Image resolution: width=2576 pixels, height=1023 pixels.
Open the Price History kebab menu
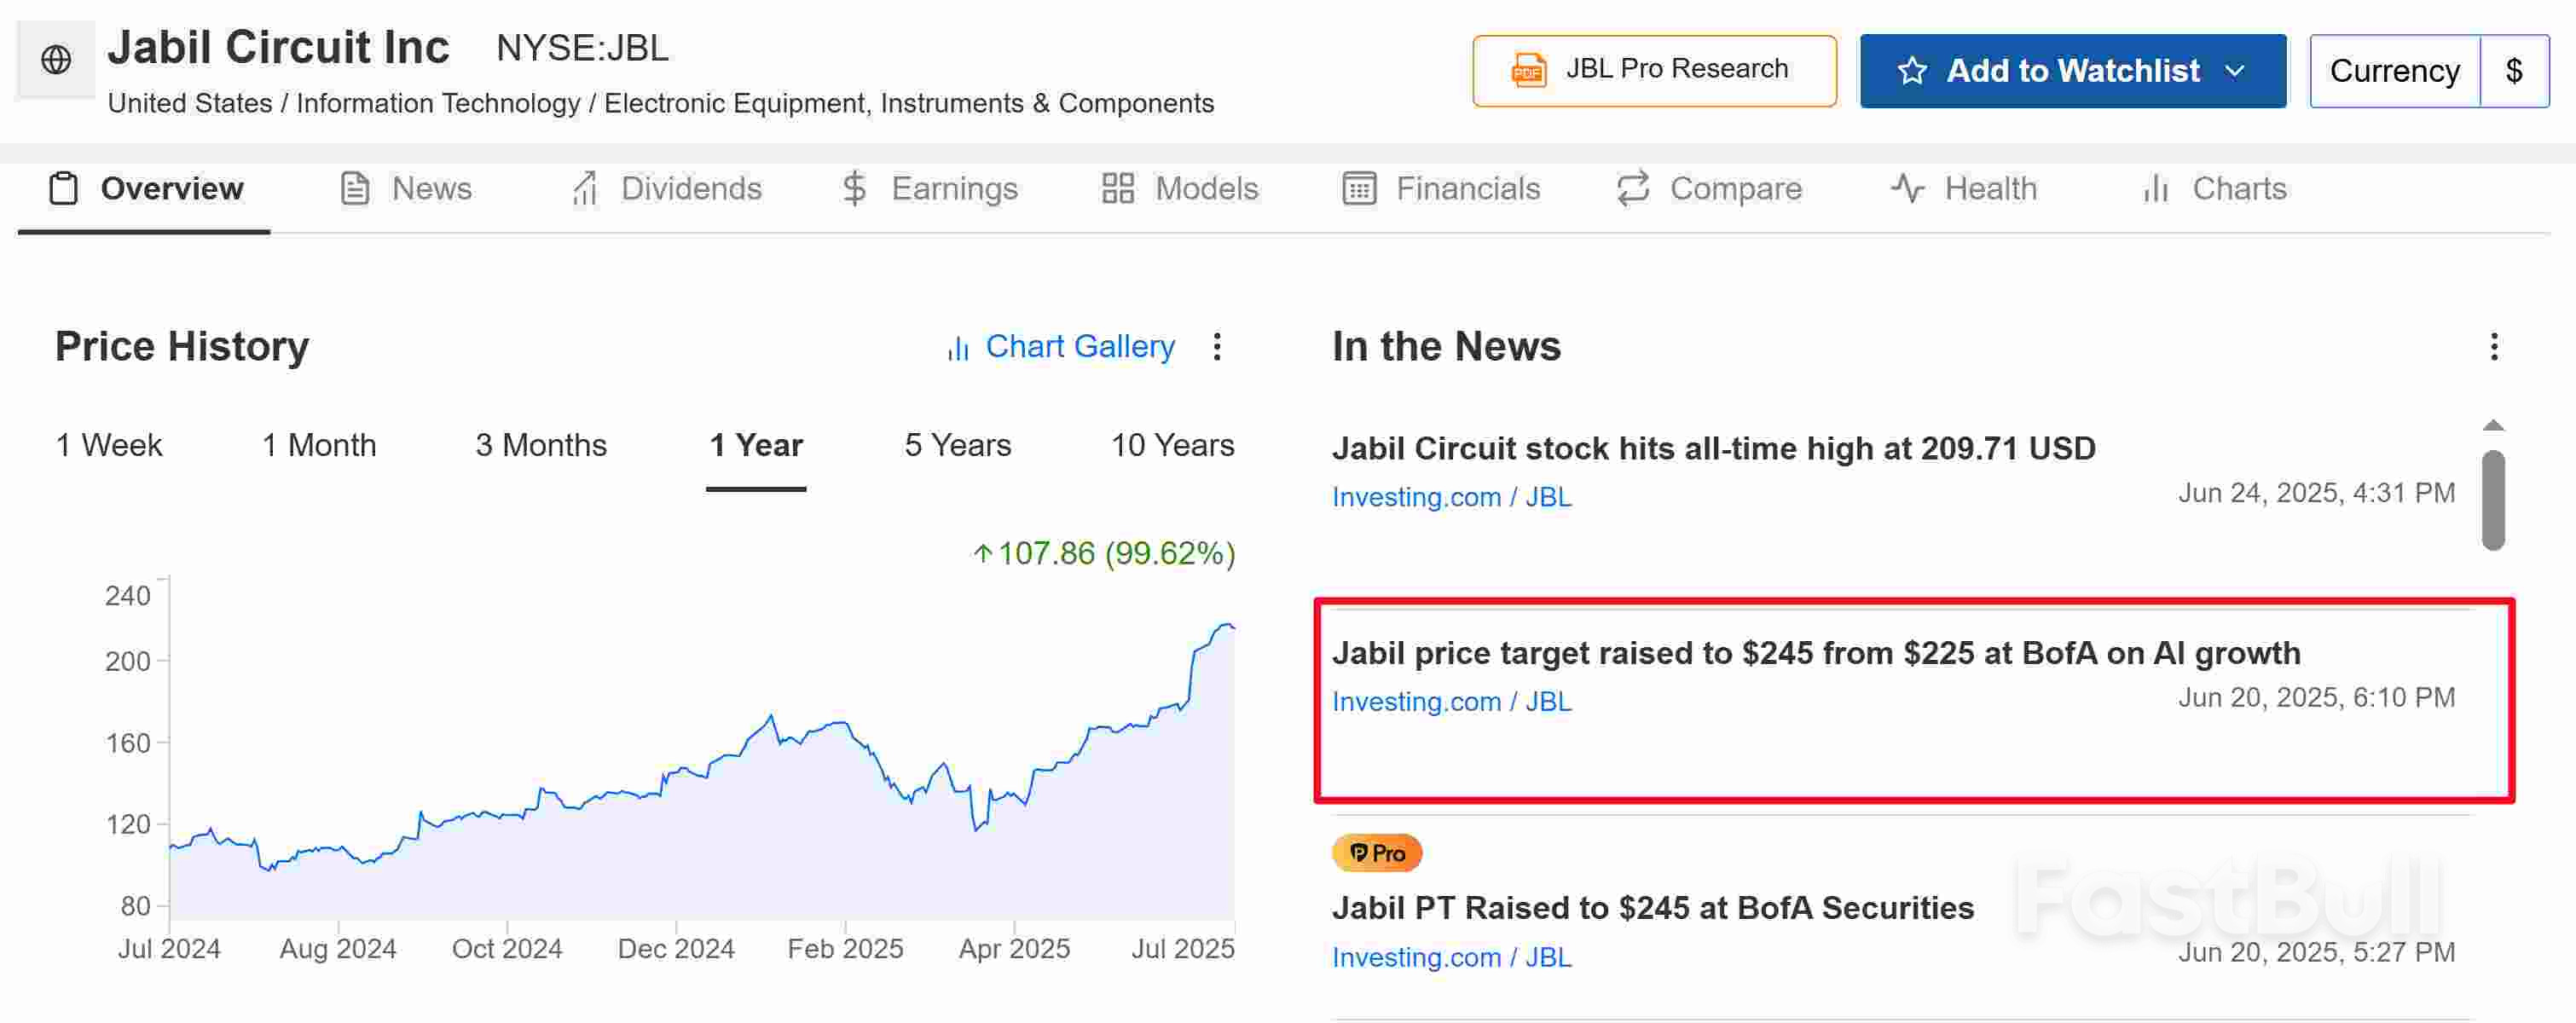[1218, 347]
